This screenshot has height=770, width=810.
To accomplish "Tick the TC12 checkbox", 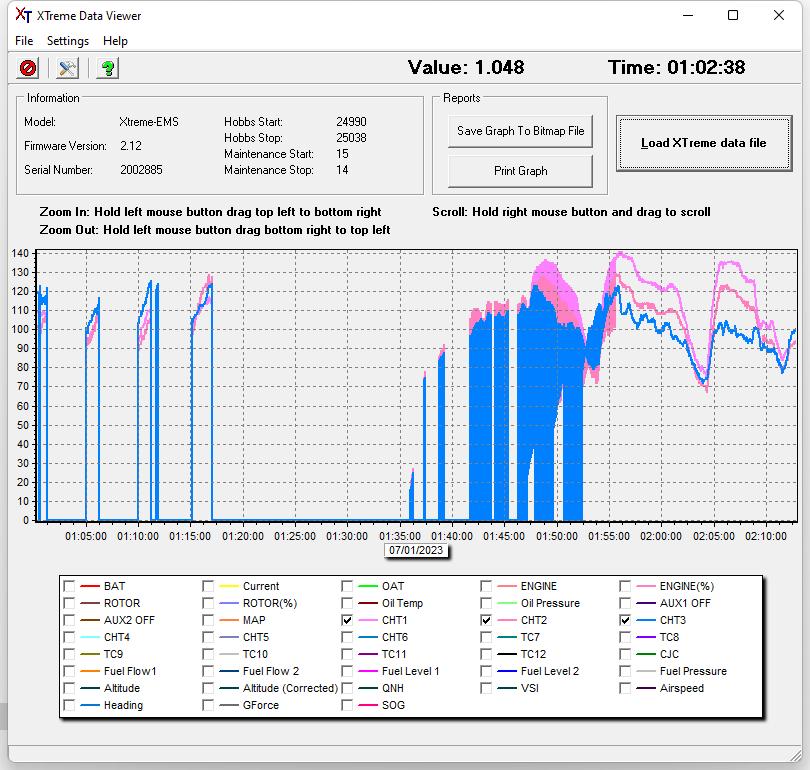I will point(486,654).
